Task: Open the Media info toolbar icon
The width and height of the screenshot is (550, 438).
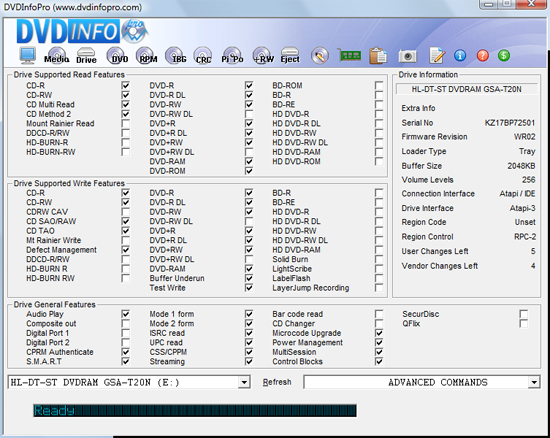Action: 57,56
